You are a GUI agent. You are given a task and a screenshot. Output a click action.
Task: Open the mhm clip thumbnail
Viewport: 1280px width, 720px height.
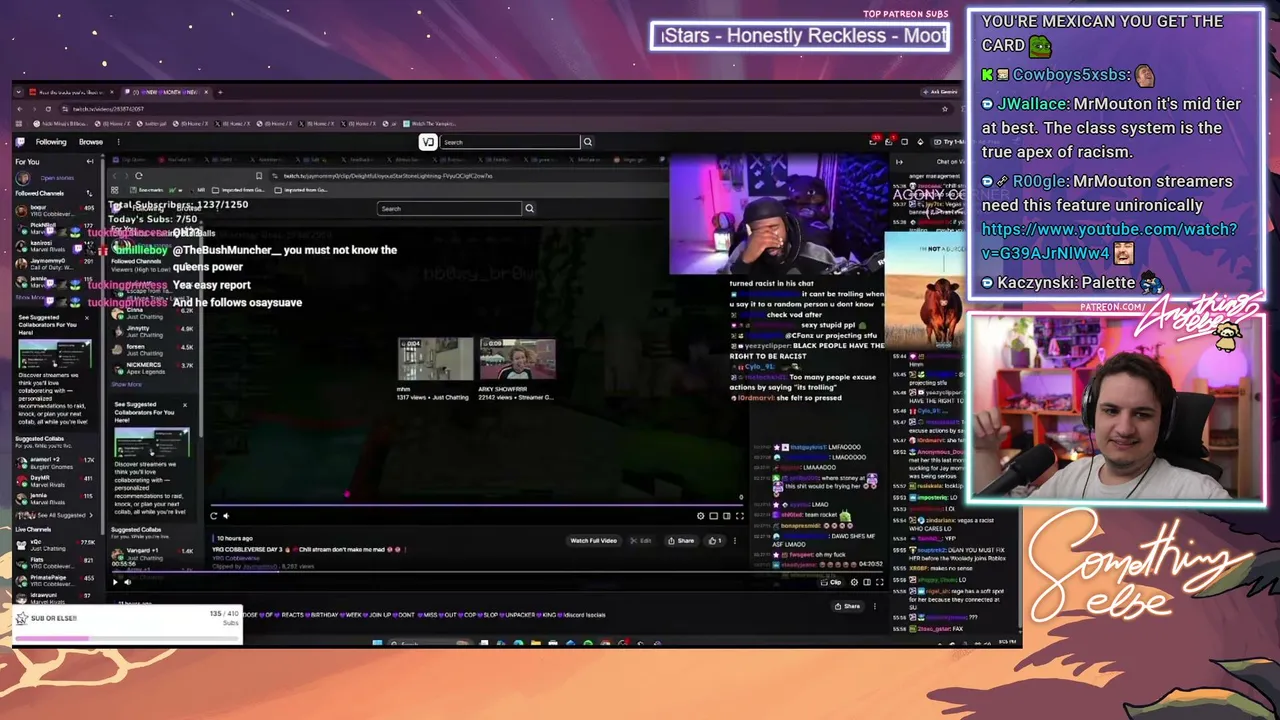click(x=436, y=360)
